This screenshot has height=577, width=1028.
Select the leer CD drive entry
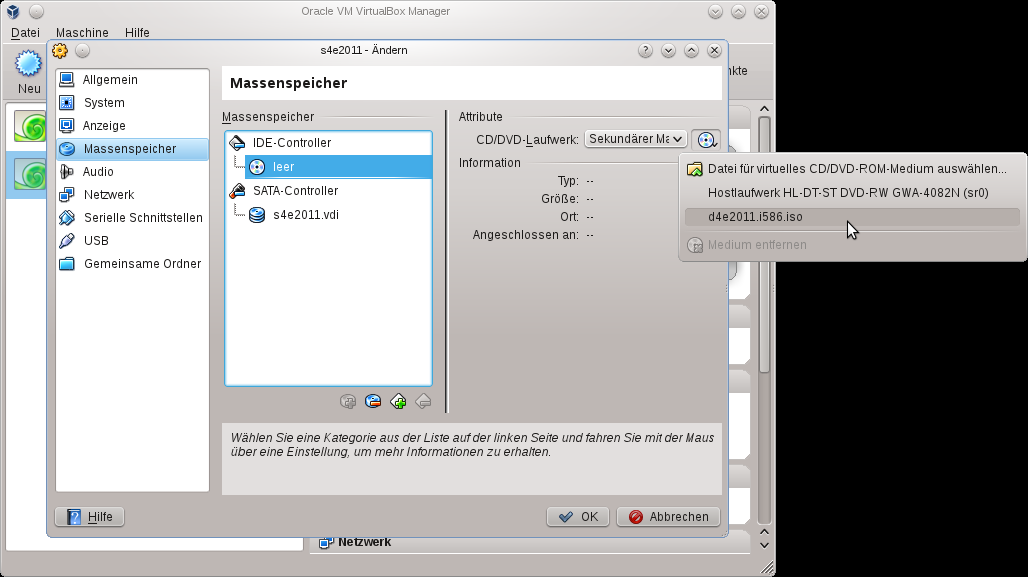[x=338, y=167]
